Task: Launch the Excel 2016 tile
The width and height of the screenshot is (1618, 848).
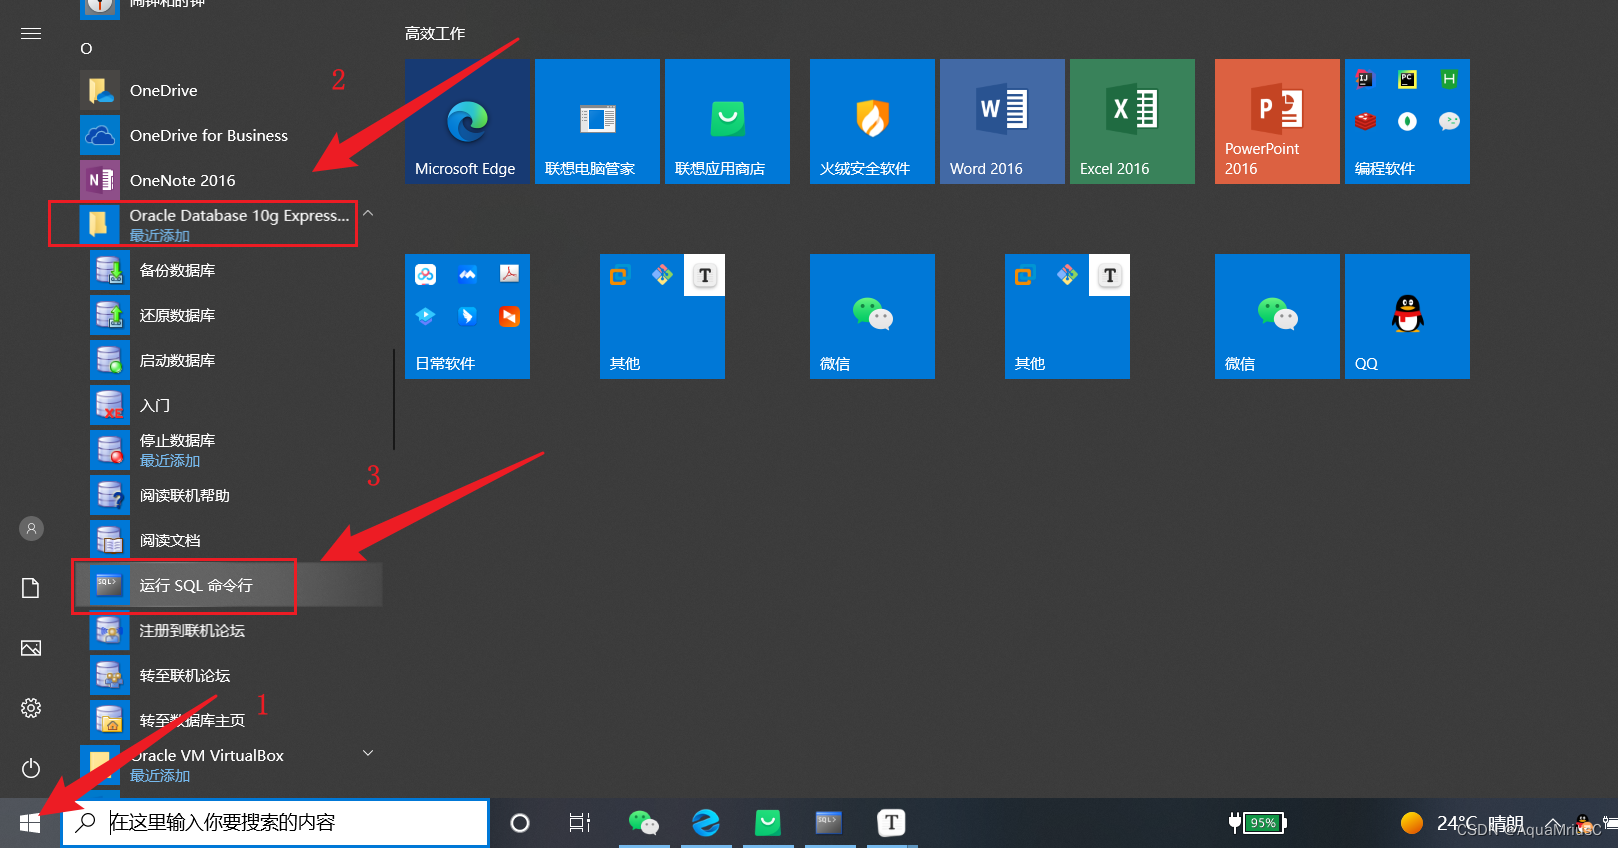Action: coord(1132,121)
